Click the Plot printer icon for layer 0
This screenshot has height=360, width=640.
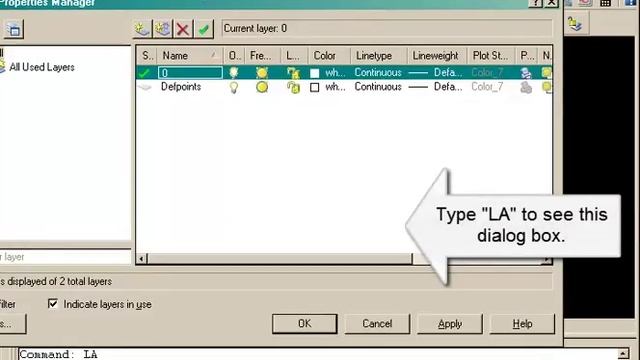pyautogui.click(x=526, y=73)
